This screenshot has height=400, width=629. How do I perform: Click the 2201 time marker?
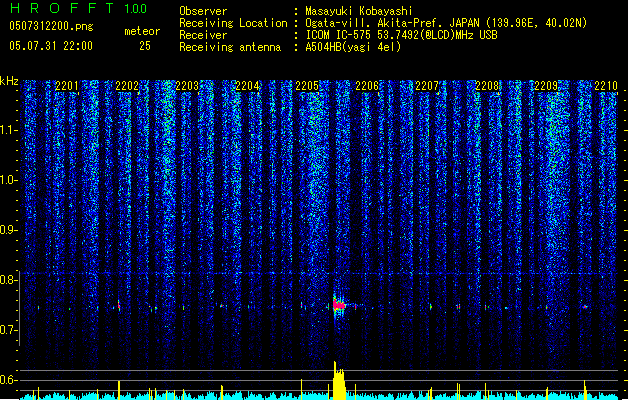tap(67, 86)
